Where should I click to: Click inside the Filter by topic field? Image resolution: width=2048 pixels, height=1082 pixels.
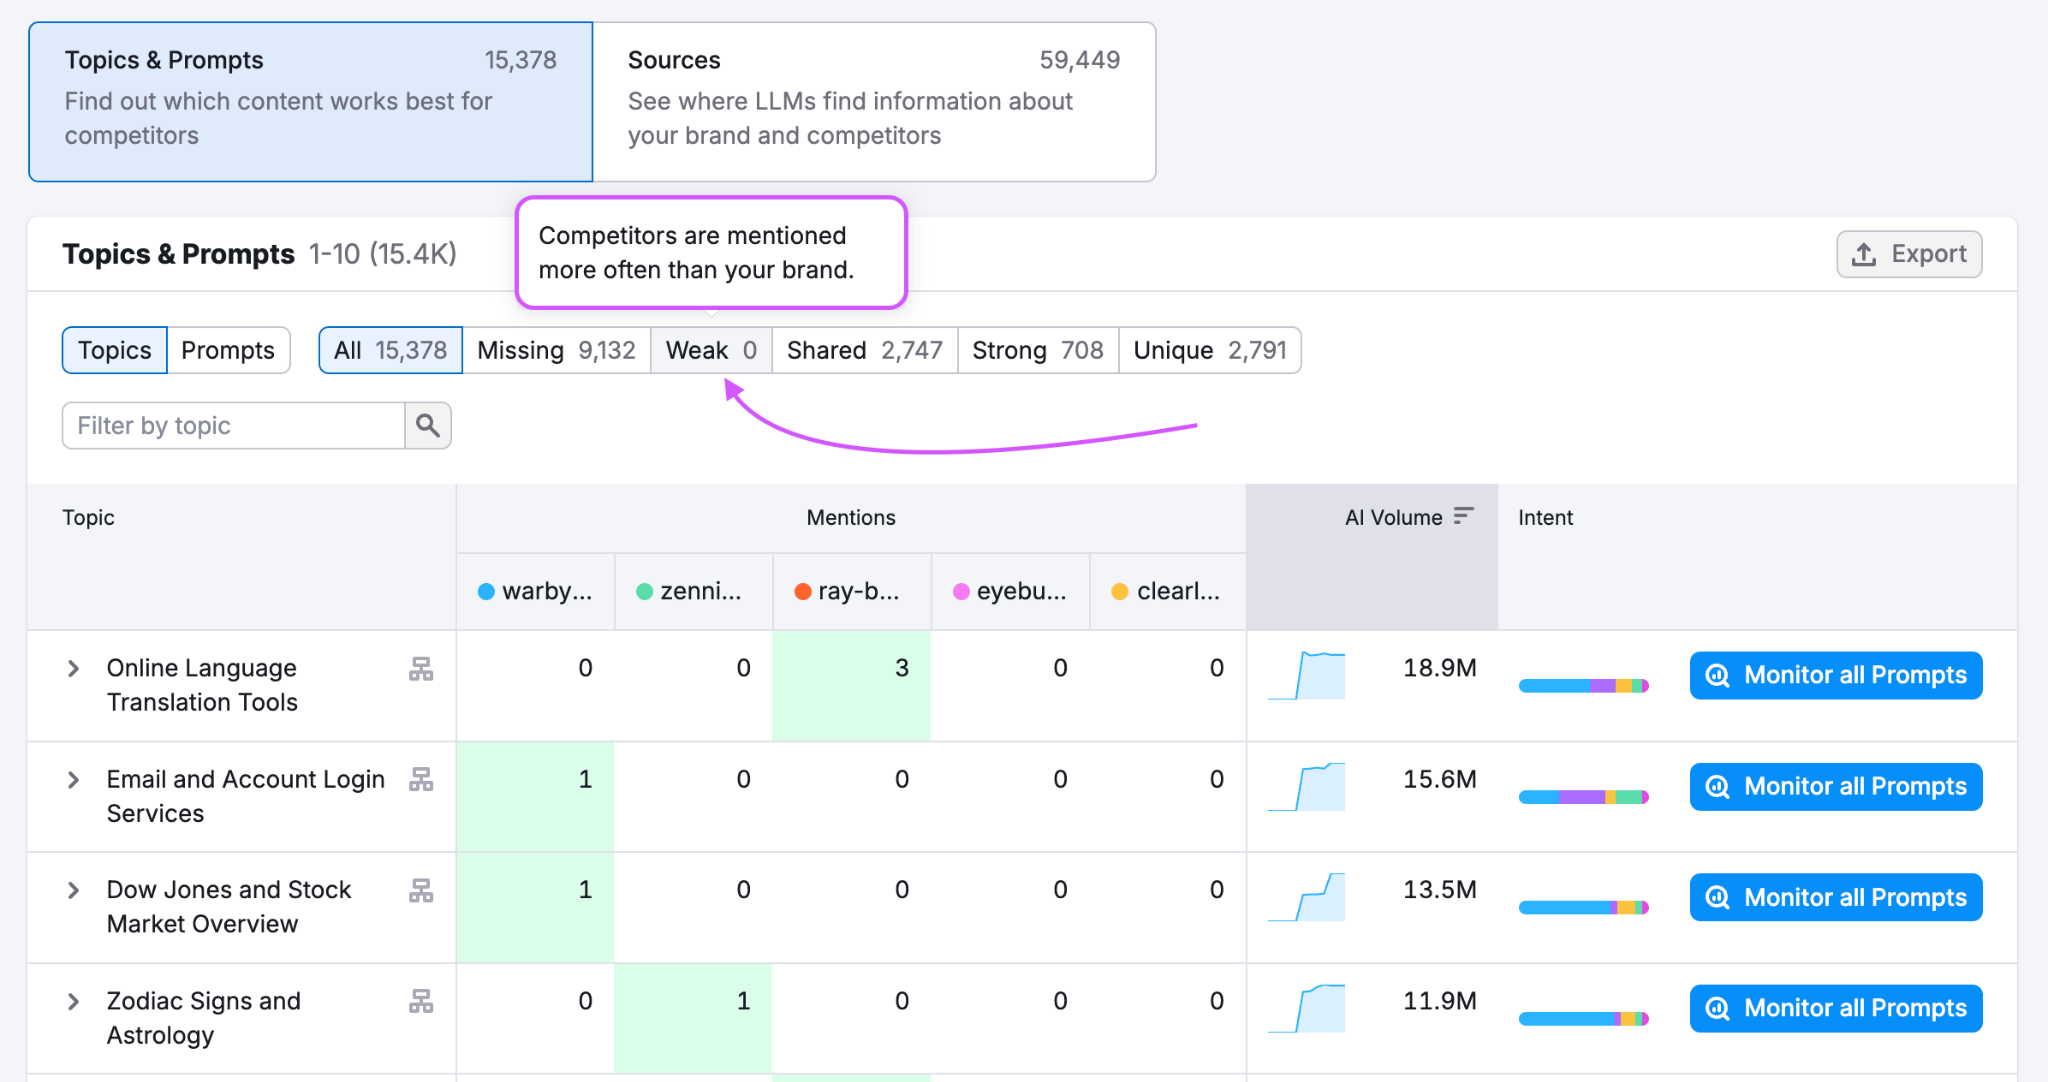pyautogui.click(x=230, y=425)
